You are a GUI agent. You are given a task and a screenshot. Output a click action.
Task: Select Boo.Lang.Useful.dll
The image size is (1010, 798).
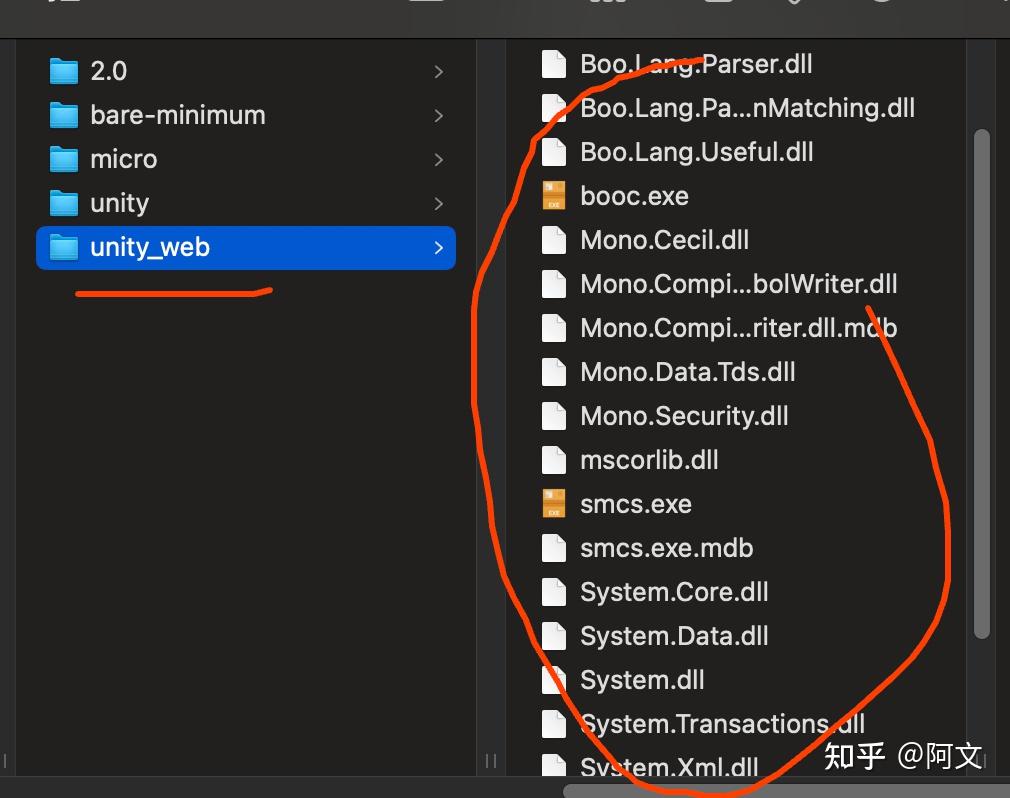(x=697, y=151)
